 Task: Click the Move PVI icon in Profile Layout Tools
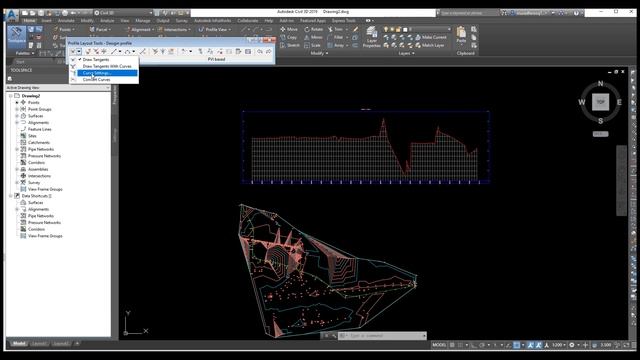[x=104, y=51]
